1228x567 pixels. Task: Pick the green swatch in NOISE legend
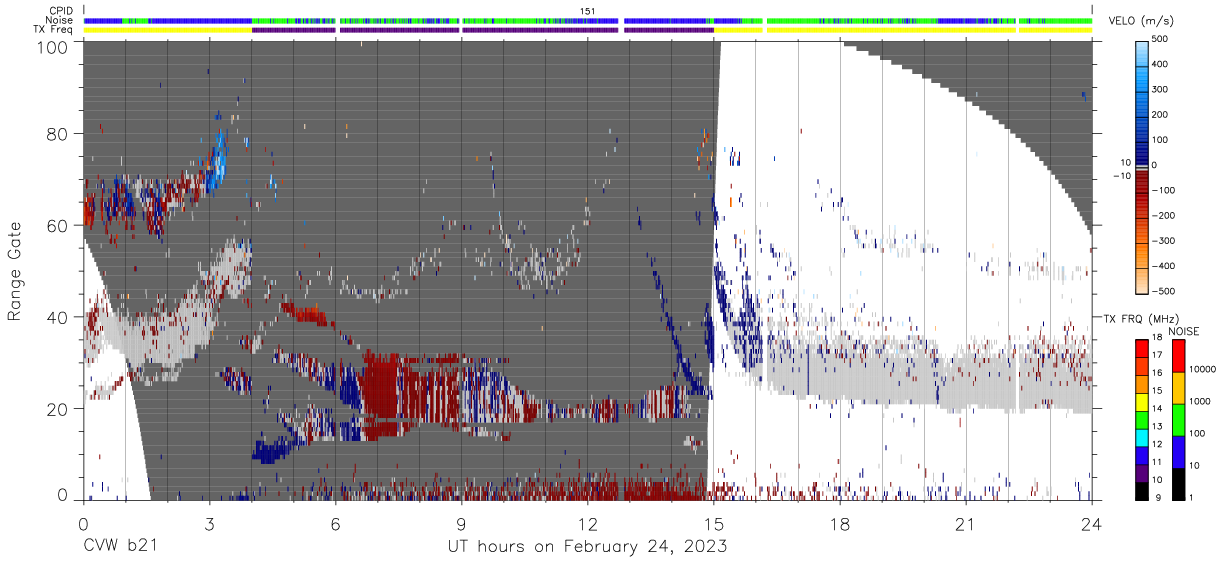tap(1179, 420)
